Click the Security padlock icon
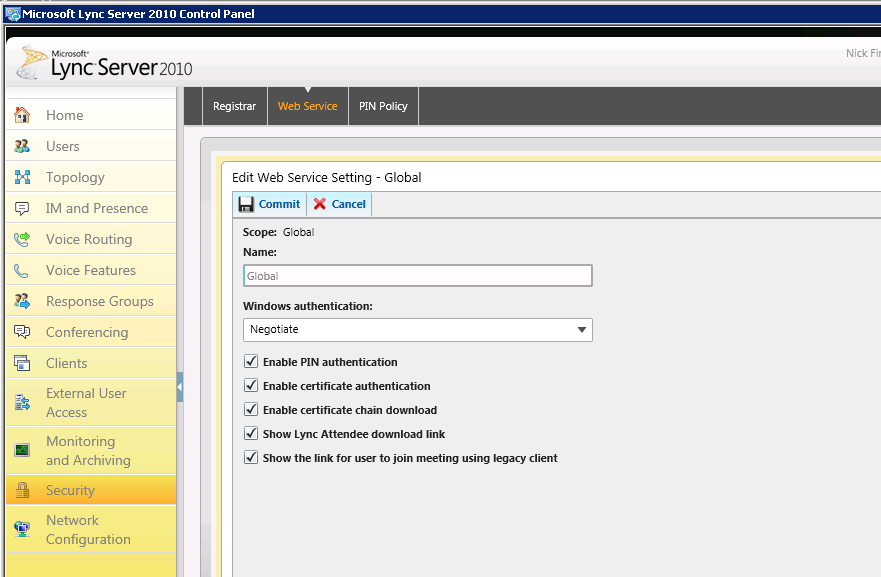The width and height of the screenshot is (881, 577). coord(22,490)
